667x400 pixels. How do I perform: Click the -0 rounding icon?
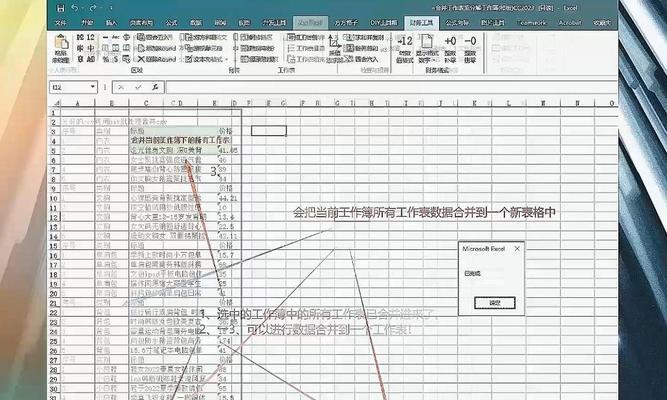coord(470,41)
